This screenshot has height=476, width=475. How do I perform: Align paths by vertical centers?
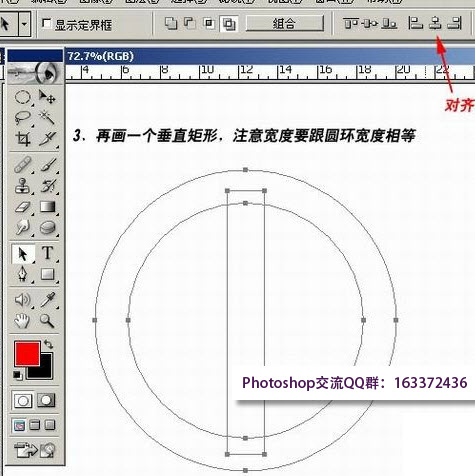click(x=370, y=24)
